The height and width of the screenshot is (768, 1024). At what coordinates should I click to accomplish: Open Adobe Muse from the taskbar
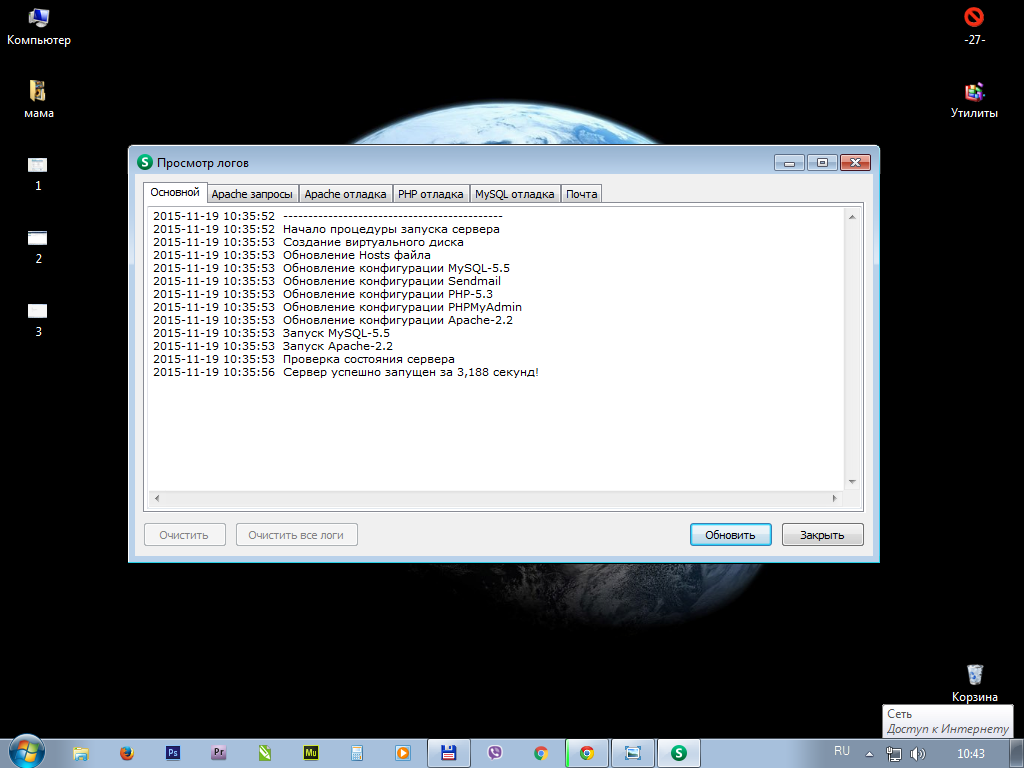[x=311, y=753]
